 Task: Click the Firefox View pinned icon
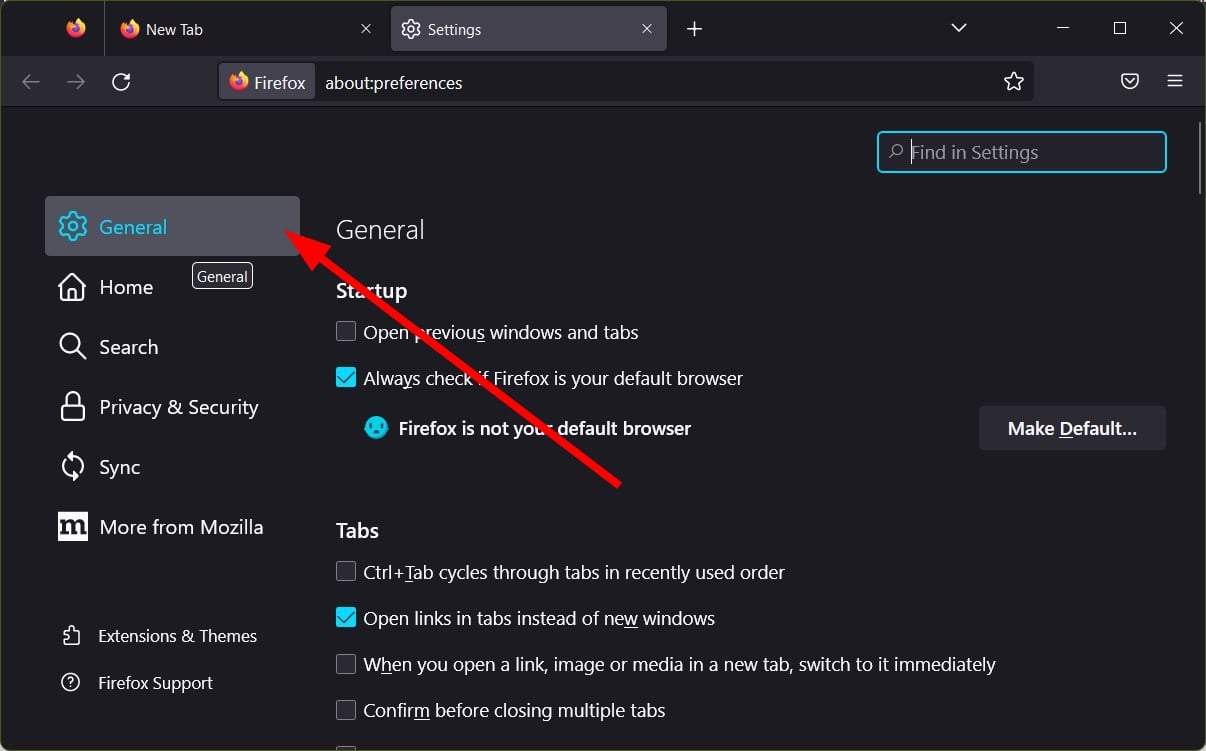[x=76, y=29]
